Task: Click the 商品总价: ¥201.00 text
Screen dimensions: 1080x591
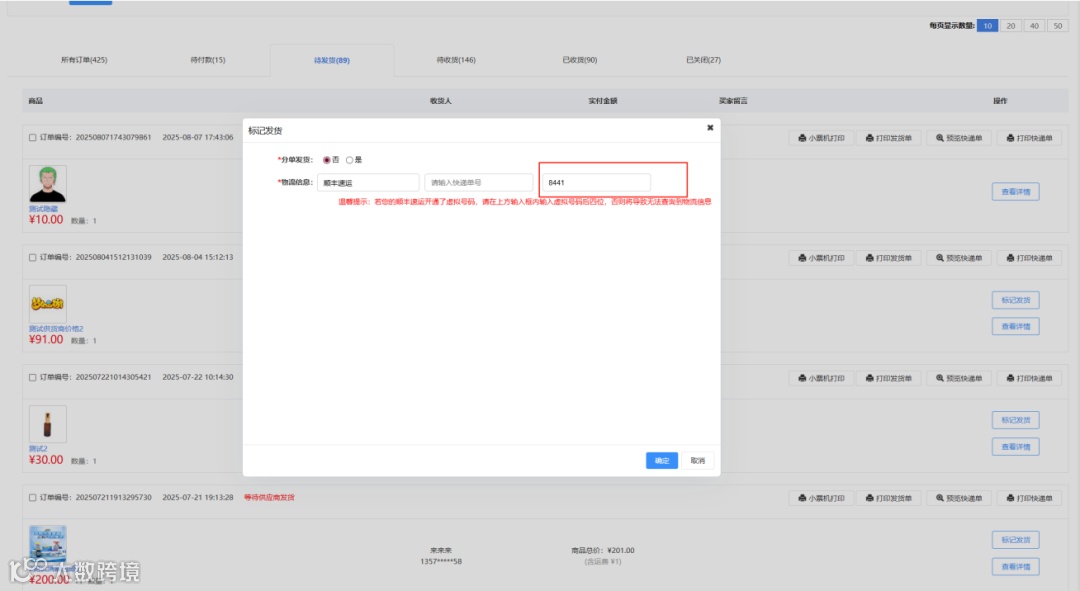Action: click(603, 550)
